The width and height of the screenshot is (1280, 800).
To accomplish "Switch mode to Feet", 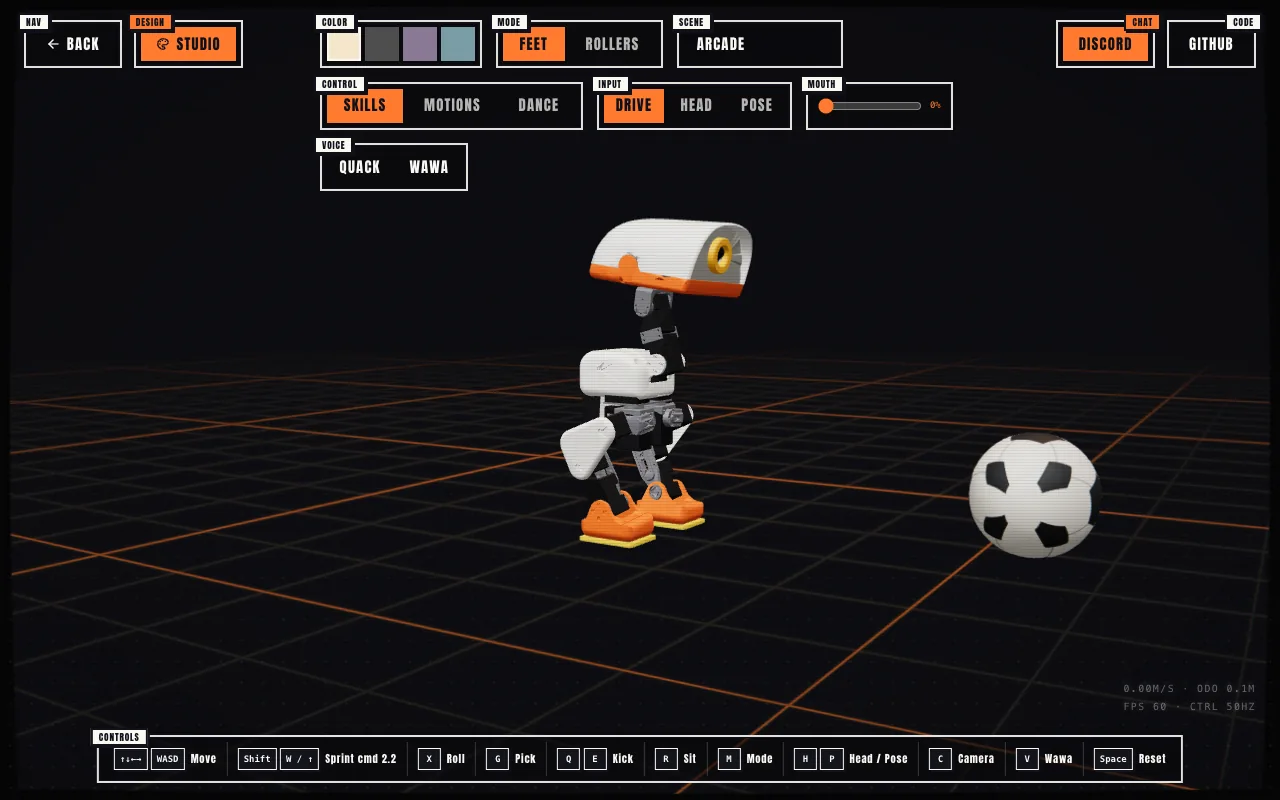I will tap(534, 44).
